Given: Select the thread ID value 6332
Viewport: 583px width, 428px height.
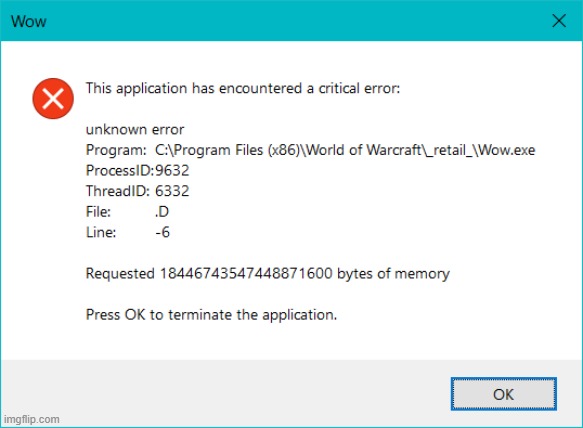Looking at the screenshot, I should pos(172,191).
